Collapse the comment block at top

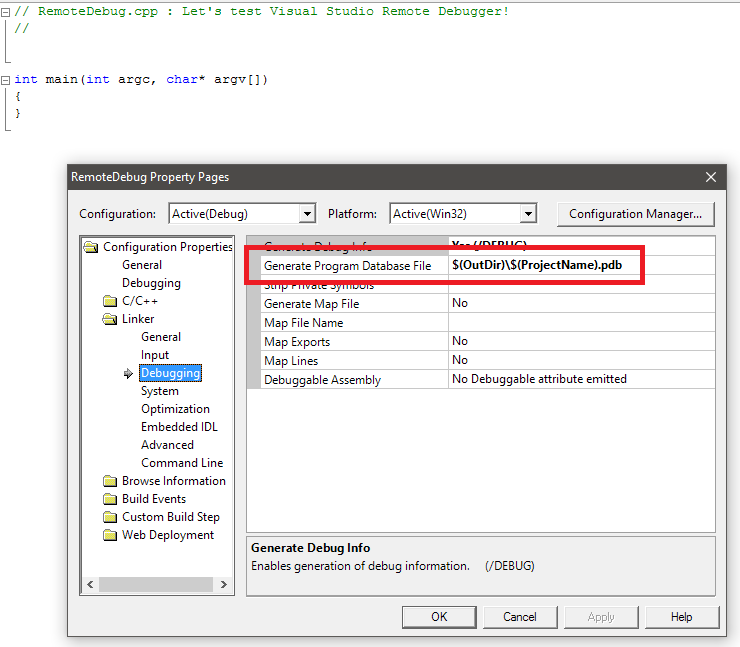(x=6, y=11)
